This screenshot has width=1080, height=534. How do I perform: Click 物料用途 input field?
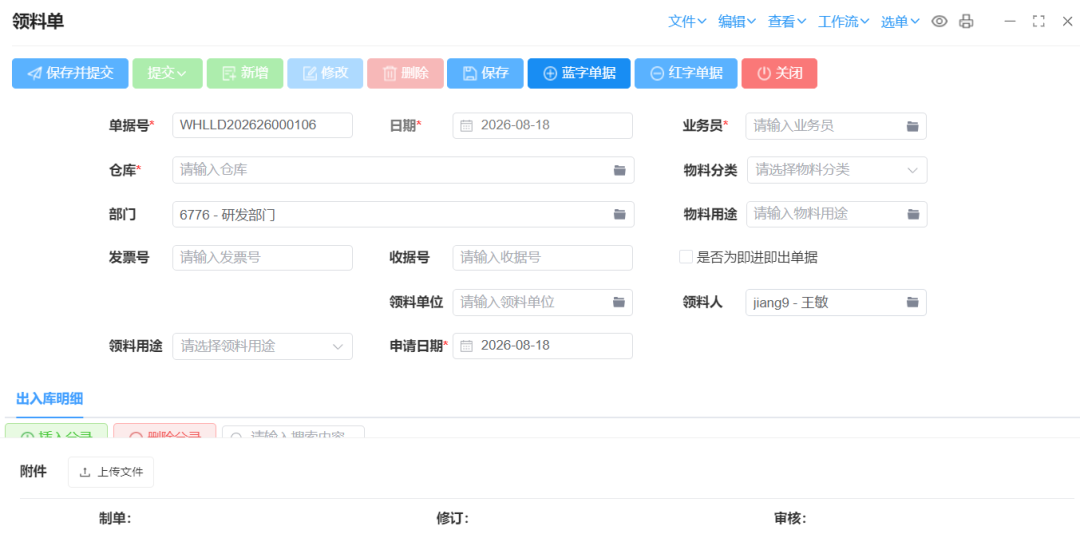(837, 214)
